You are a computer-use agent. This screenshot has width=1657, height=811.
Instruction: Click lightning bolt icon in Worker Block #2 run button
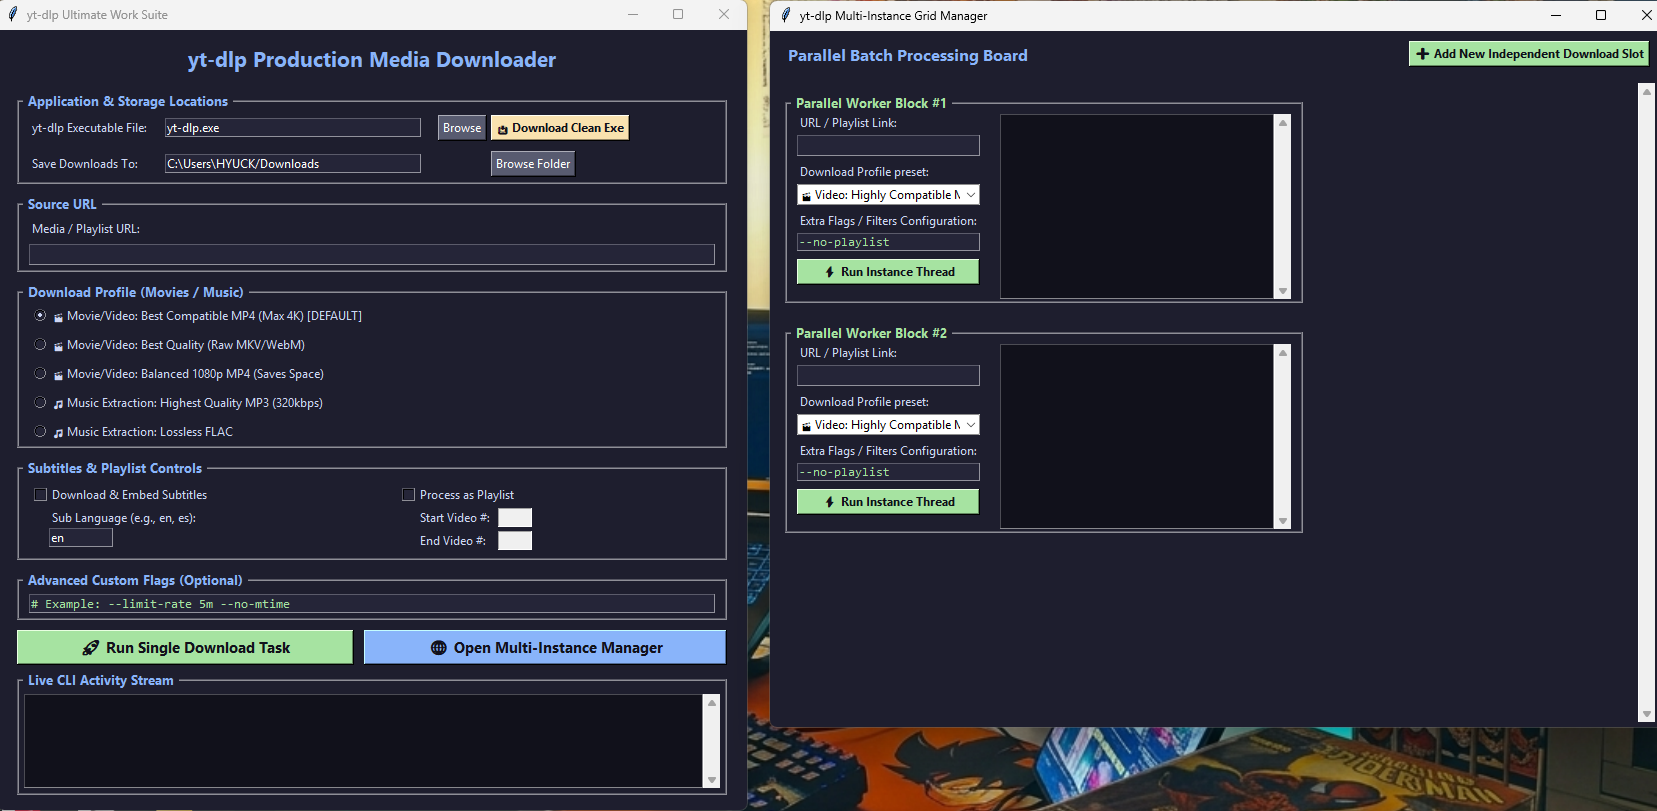tap(830, 502)
